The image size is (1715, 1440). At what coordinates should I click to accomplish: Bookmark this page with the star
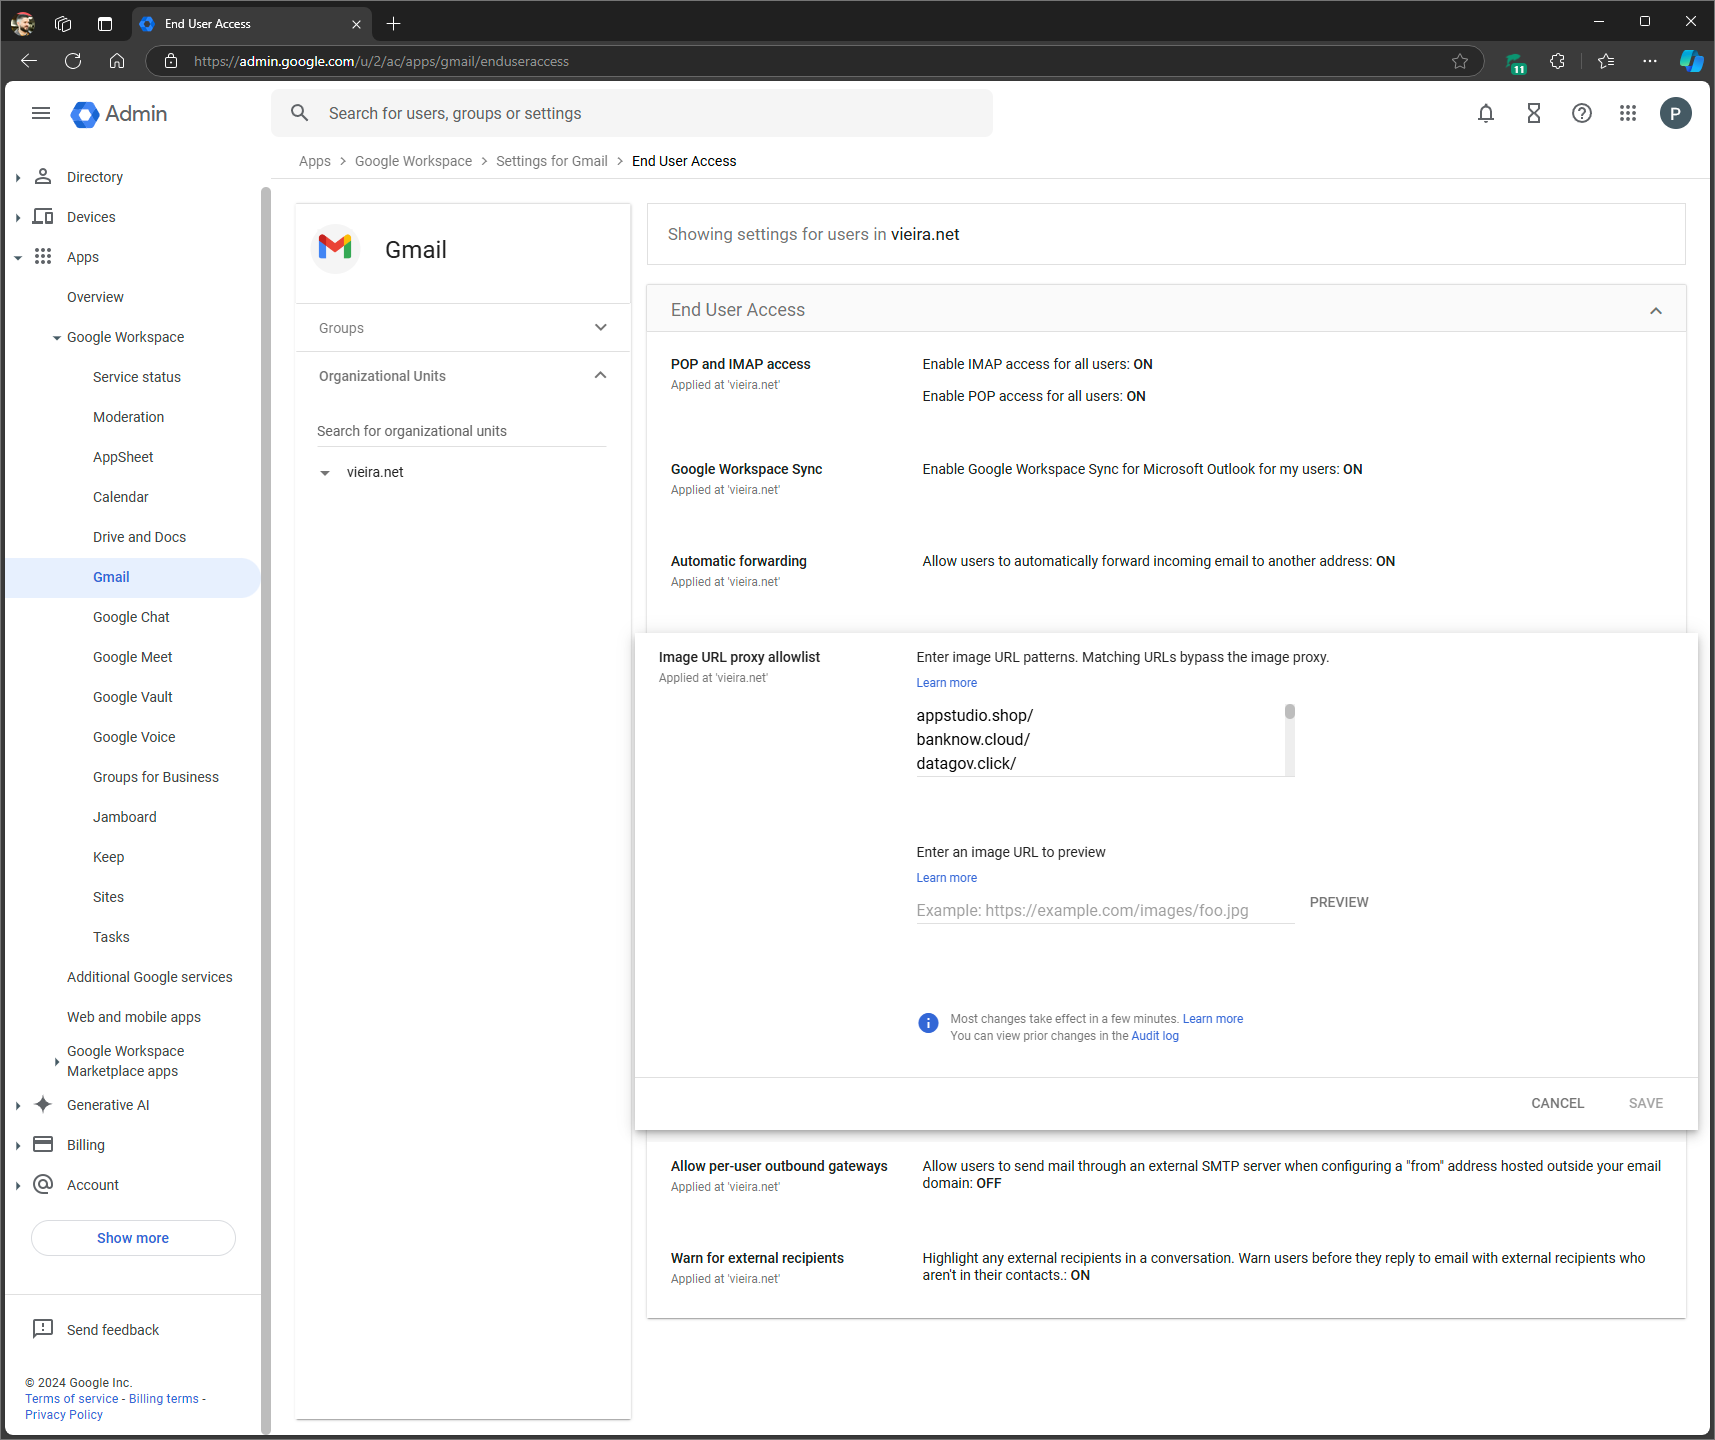[1460, 61]
